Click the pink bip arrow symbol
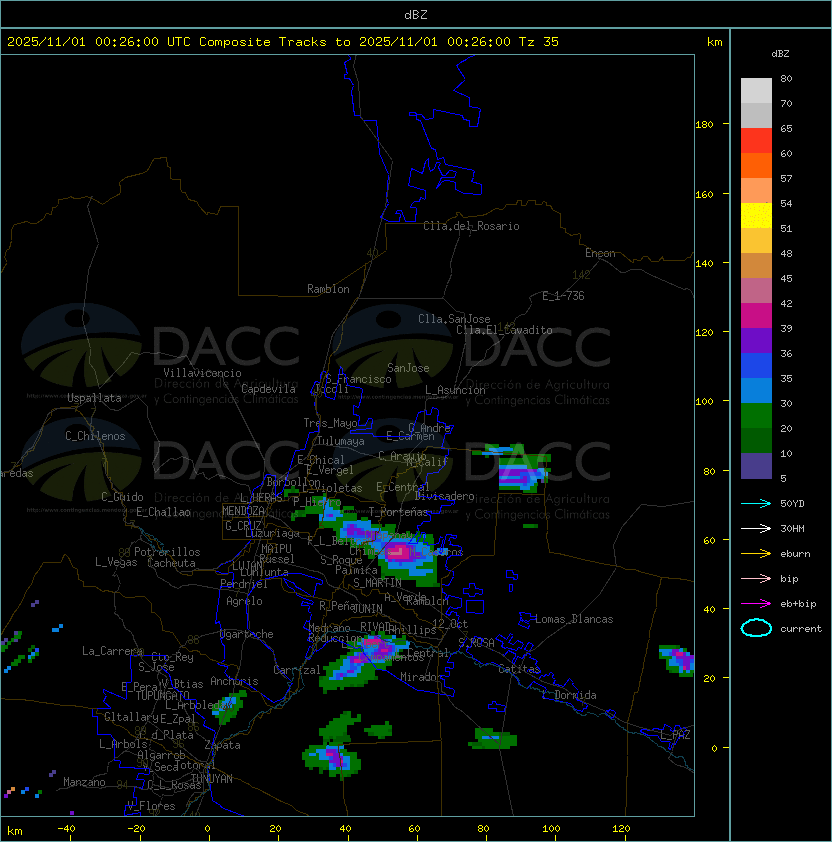The image size is (832, 842). (756, 579)
